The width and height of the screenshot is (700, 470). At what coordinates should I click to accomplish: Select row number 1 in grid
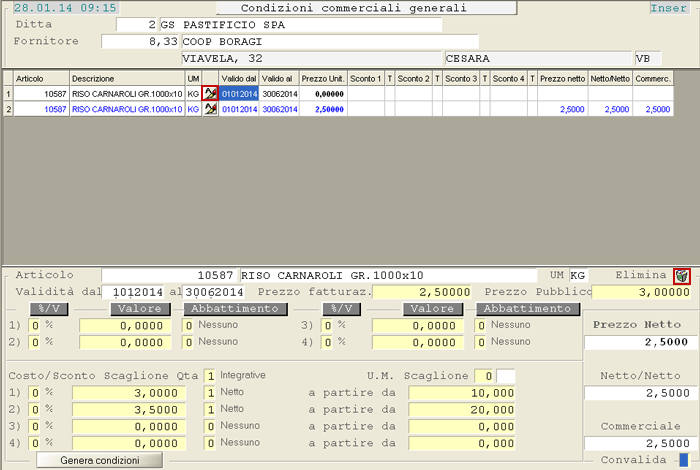coord(8,94)
